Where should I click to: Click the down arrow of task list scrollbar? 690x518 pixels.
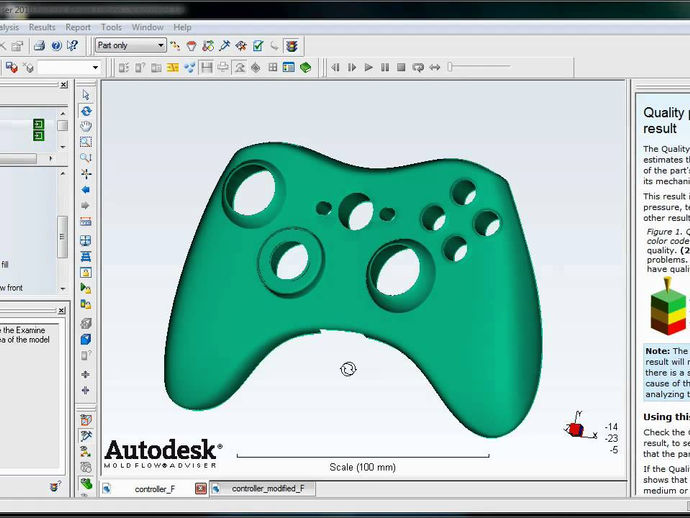[x=62, y=147]
